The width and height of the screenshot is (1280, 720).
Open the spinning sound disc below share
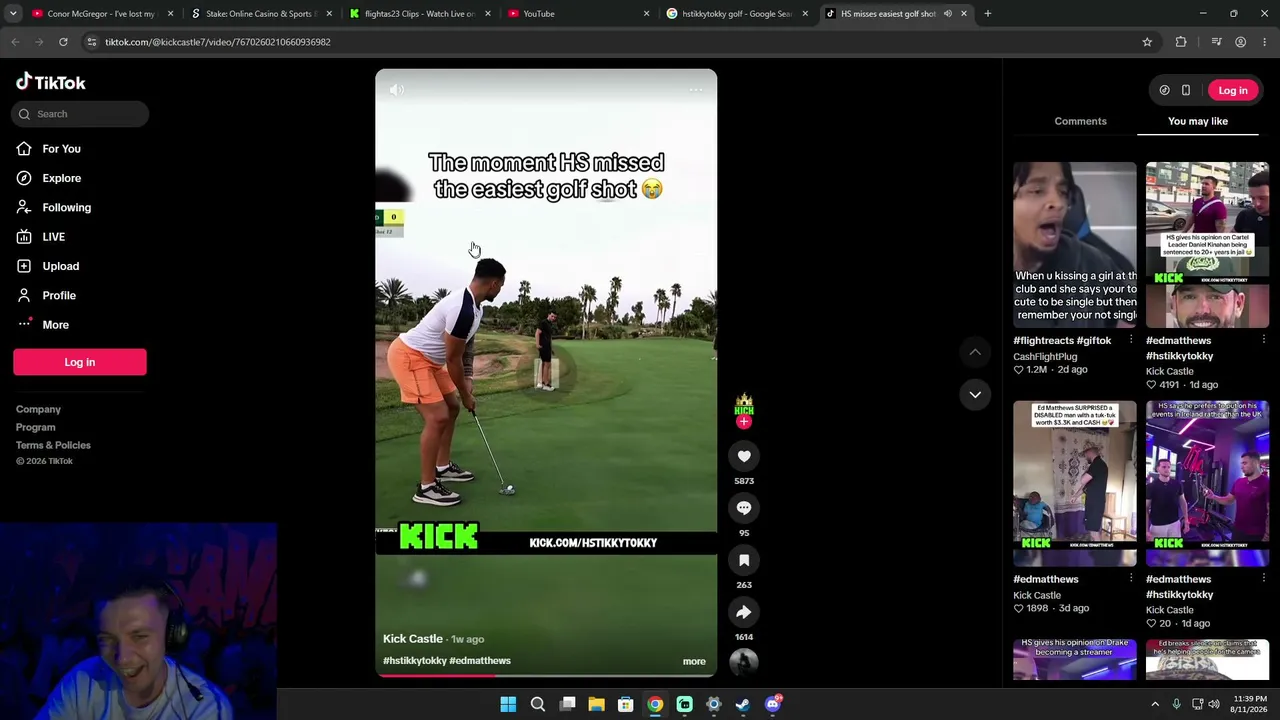744,661
